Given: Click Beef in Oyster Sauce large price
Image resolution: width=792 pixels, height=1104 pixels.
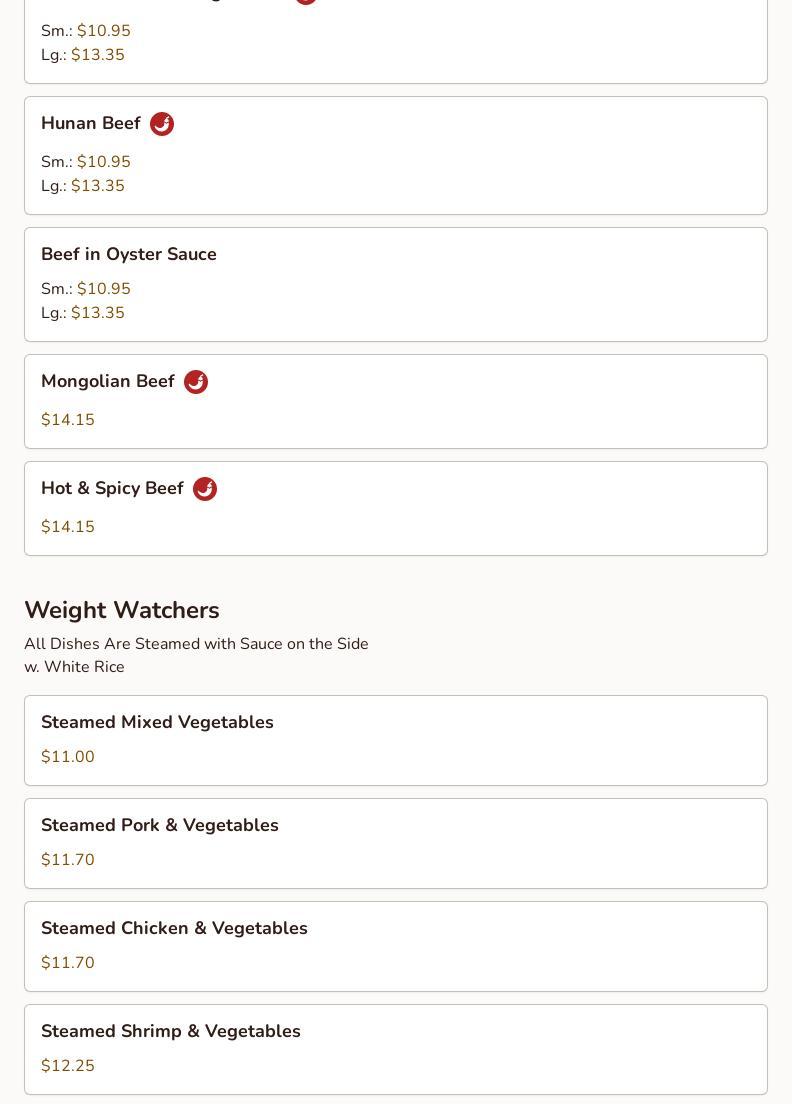Looking at the screenshot, I should pos(98,312).
